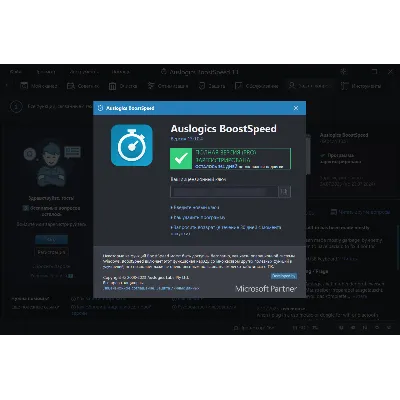Click the first link below the license key field

point(195,207)
